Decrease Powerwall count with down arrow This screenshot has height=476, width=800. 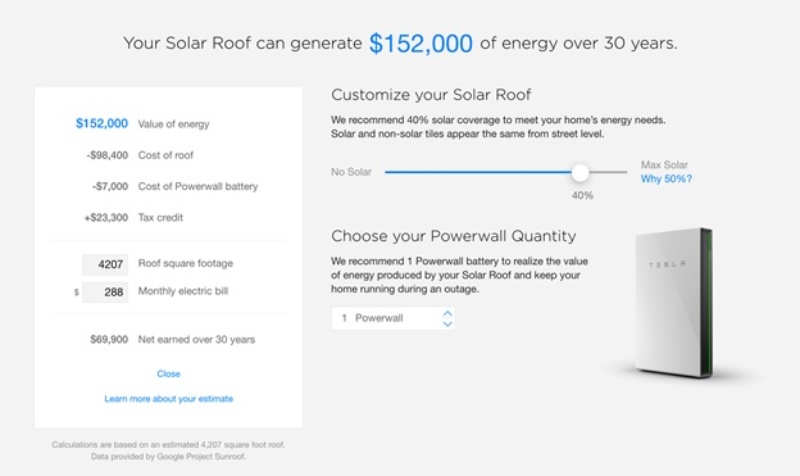pos(447,324)
